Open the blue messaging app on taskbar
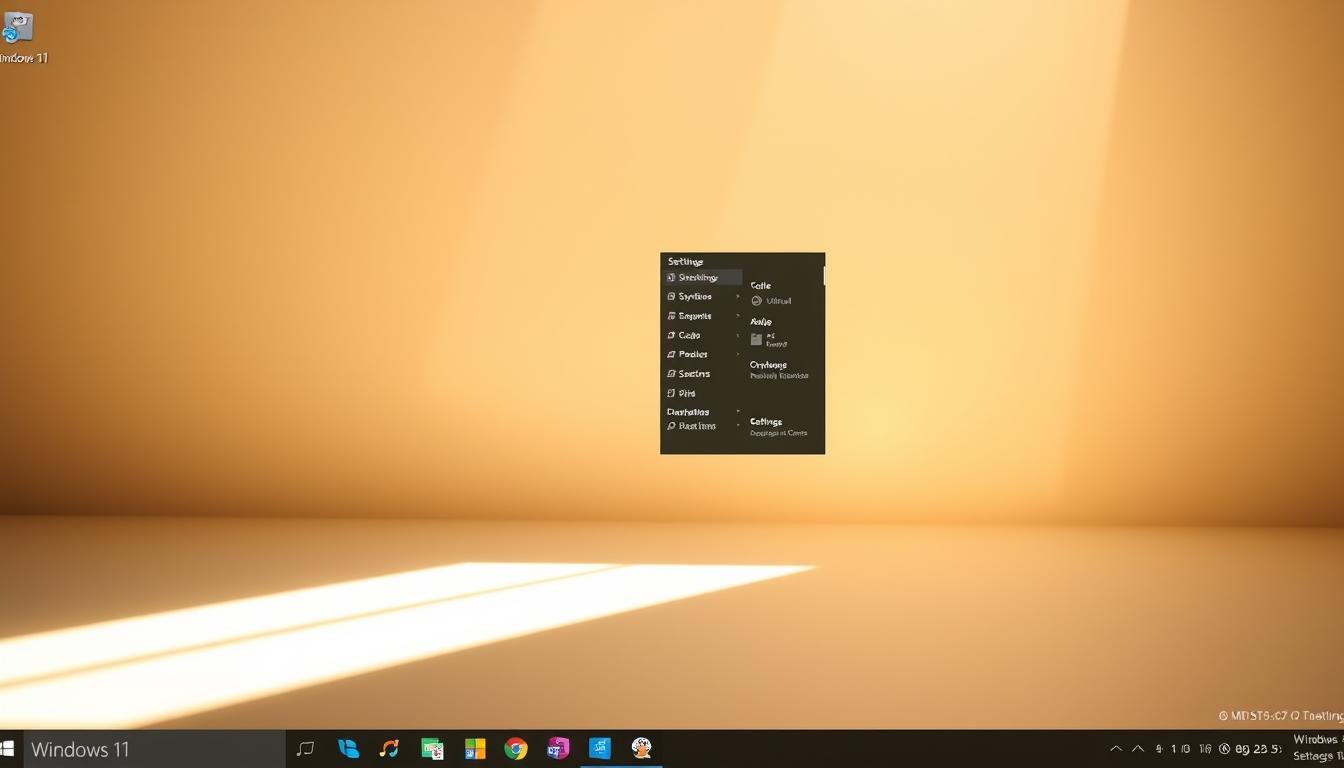The height and width of the screenshot is (768, 1344). pos(348,747)
